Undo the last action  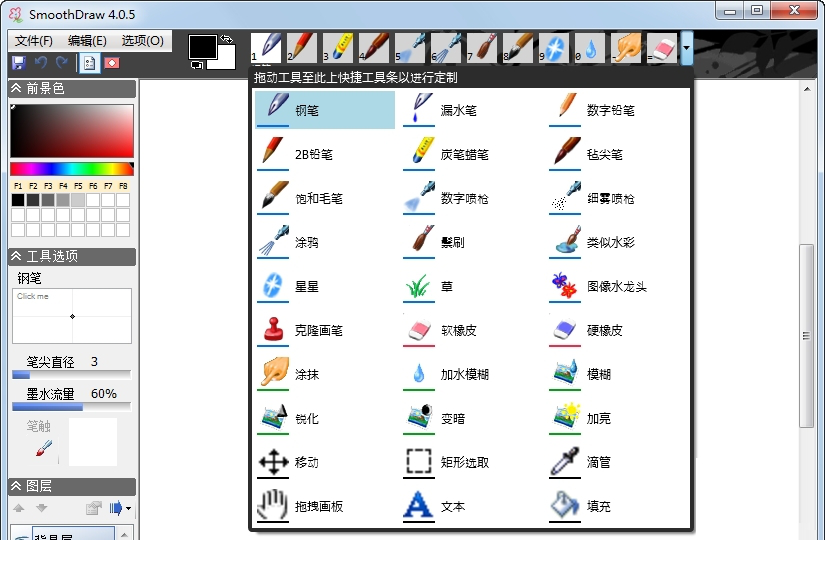point(41,63)
